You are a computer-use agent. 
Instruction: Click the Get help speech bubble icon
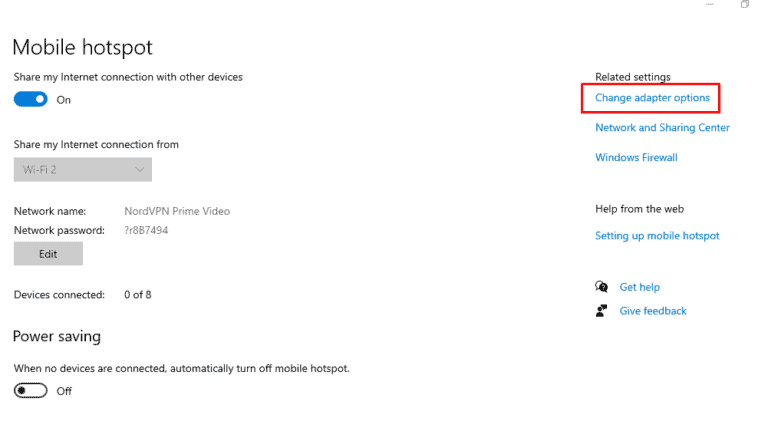coord(601,287)
